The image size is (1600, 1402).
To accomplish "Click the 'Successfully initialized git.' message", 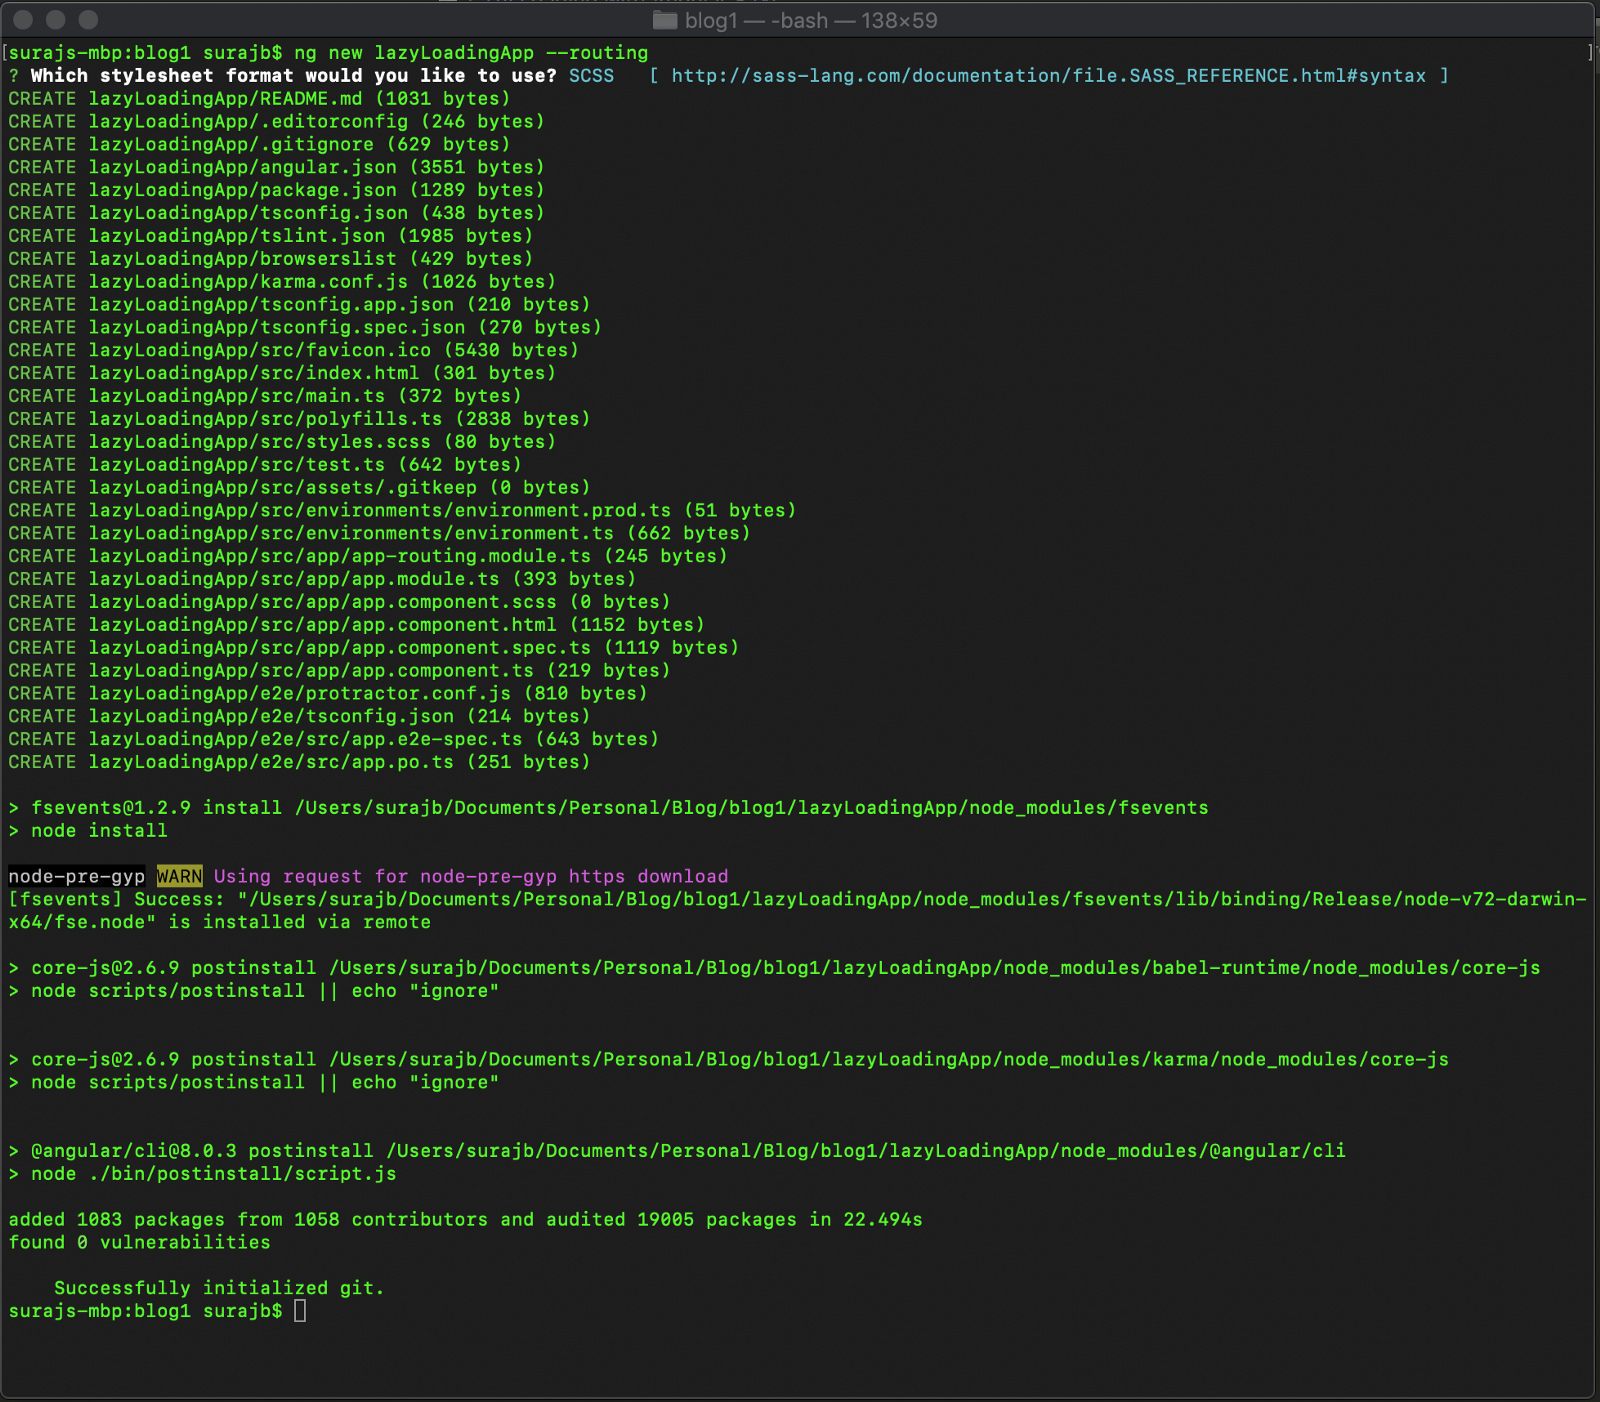I will coord(219,1290).
